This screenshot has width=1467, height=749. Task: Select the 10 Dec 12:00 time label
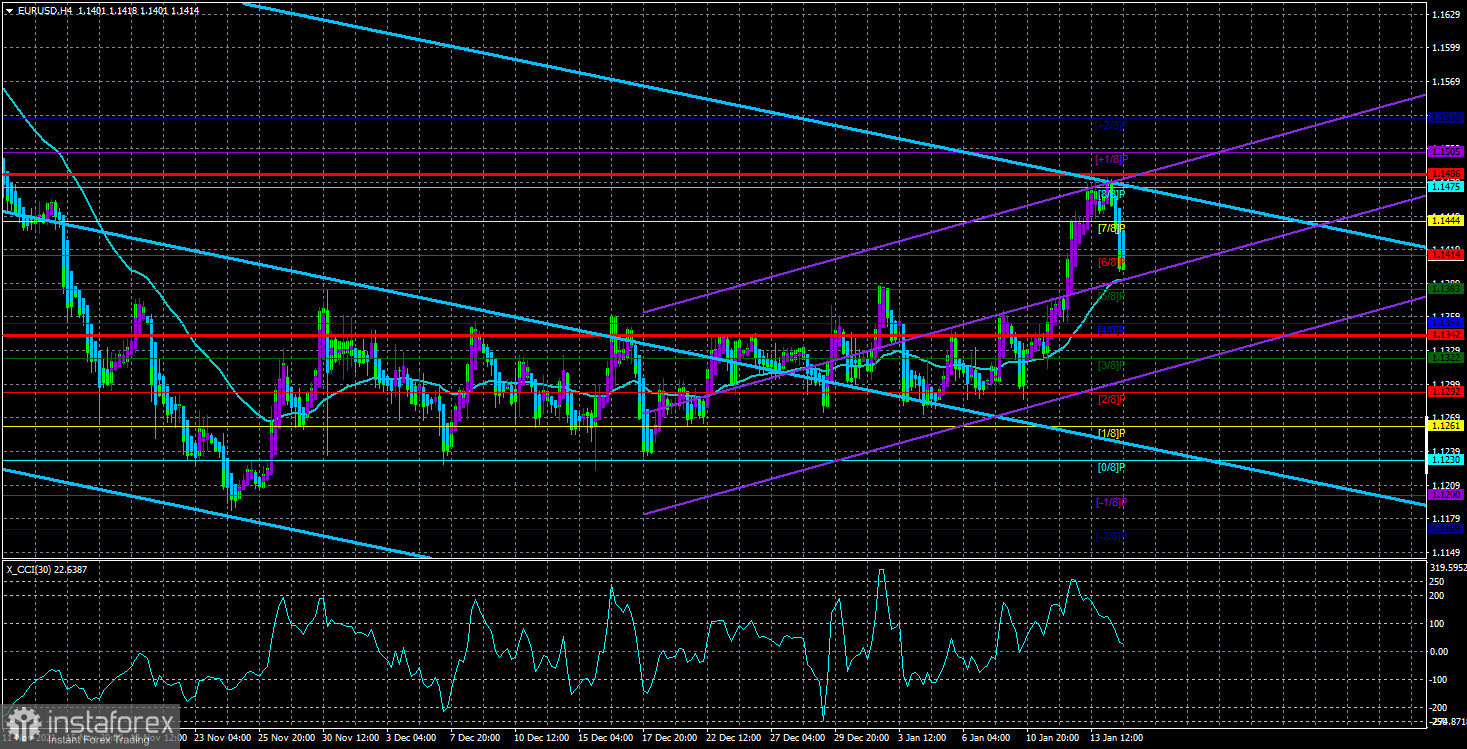pos(543,737)
